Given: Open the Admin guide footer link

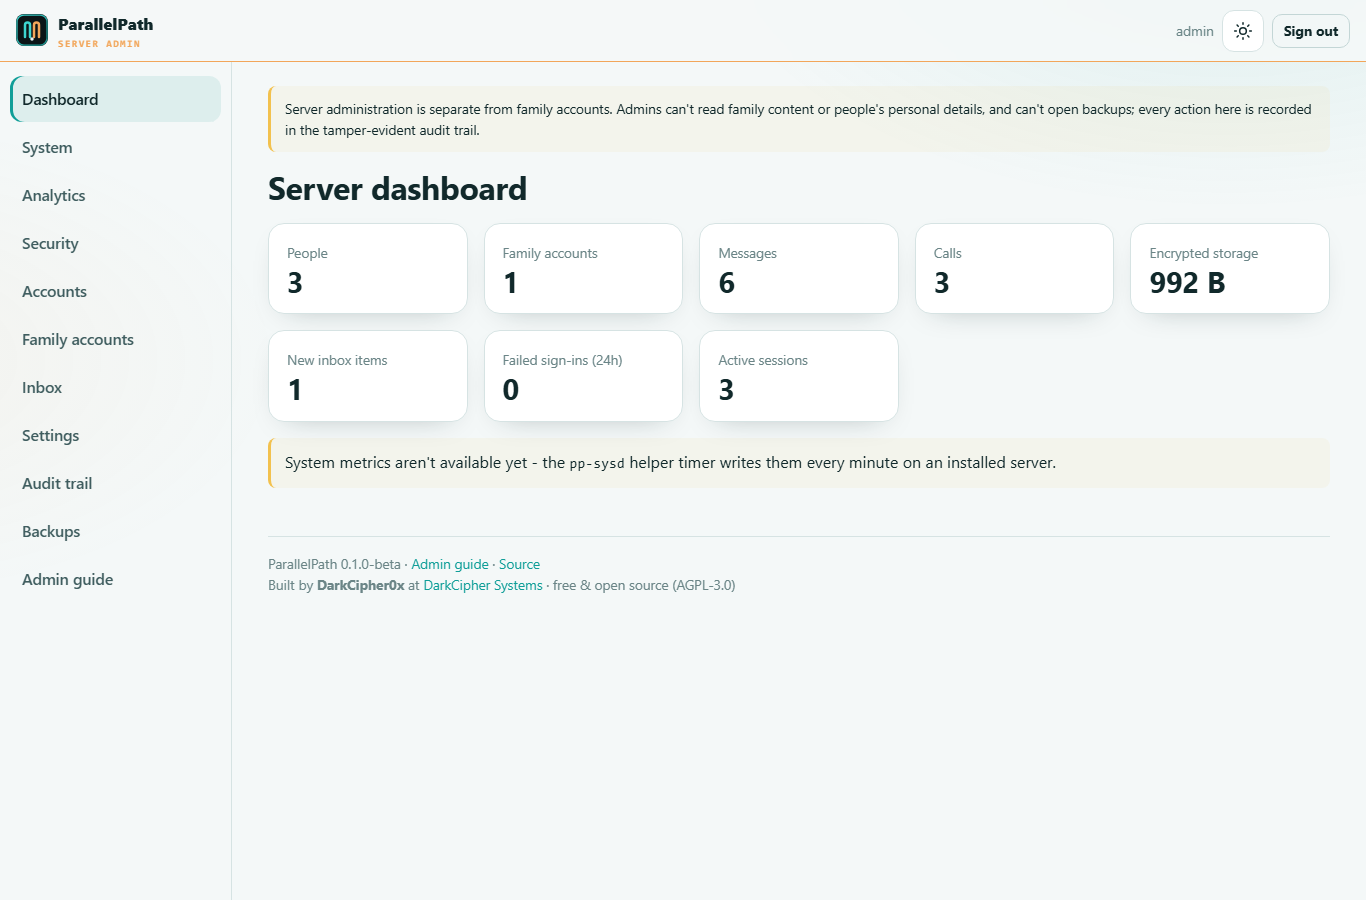Looking at the screenshot, I should [x=450, y=564].
